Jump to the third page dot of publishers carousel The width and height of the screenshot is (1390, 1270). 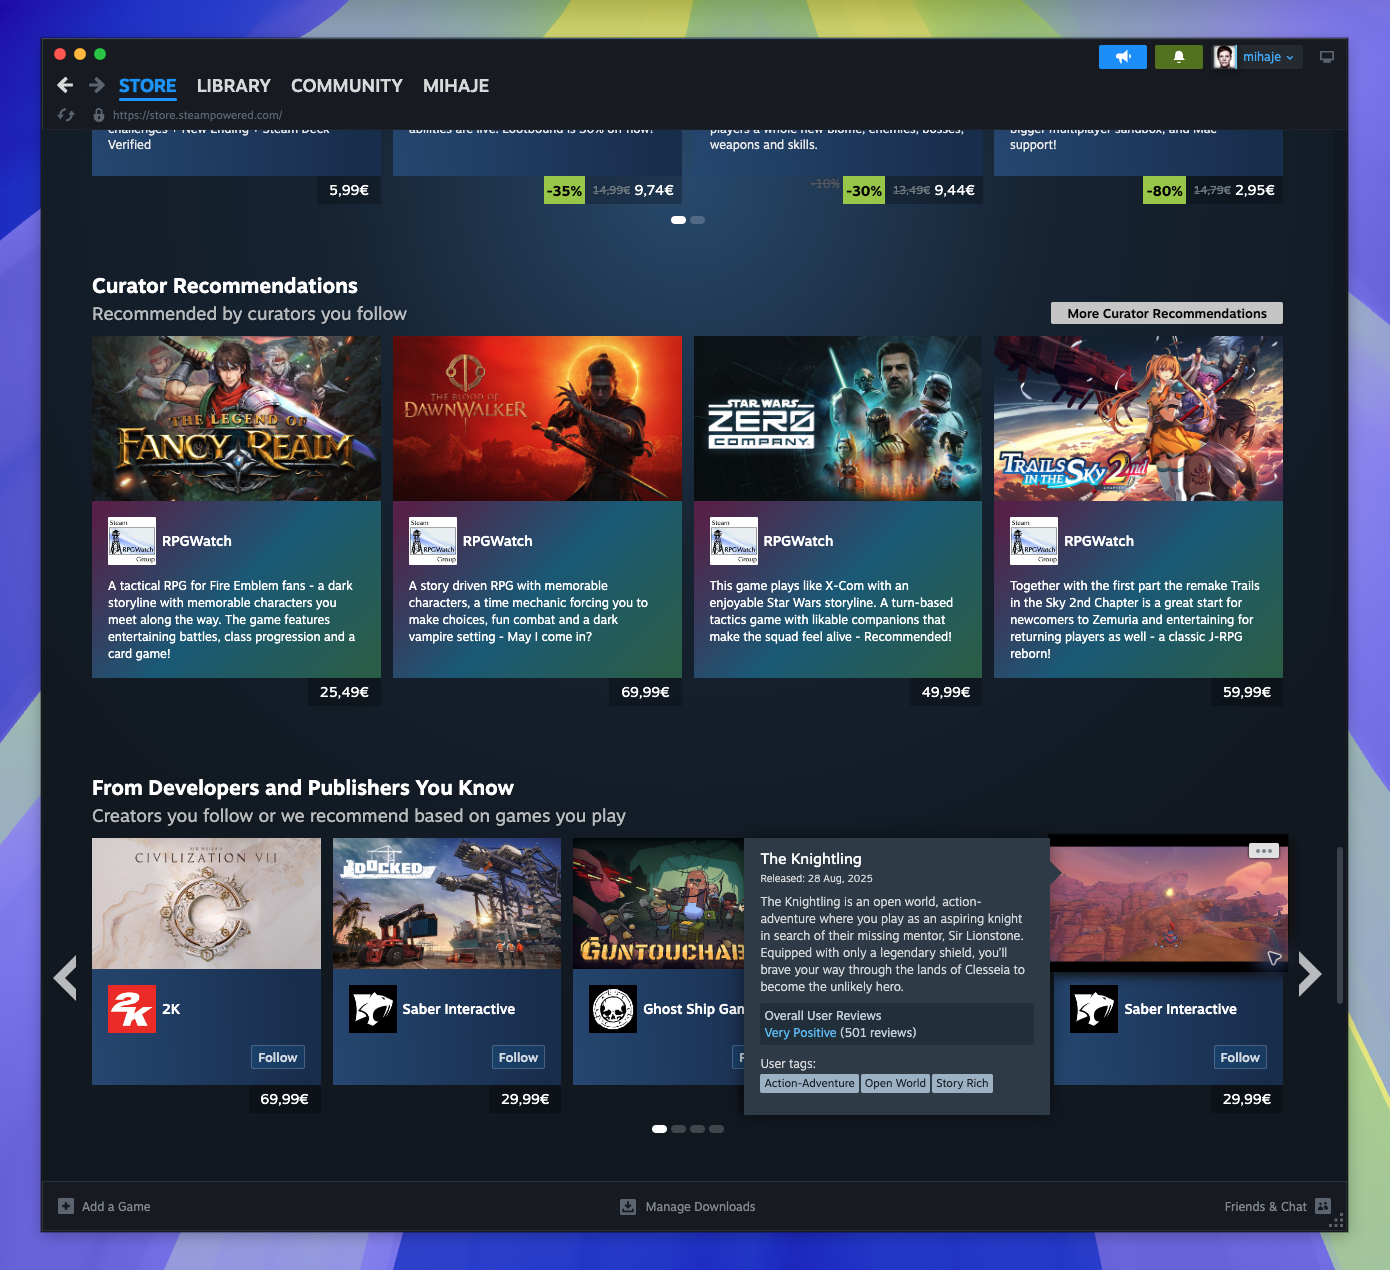tap(697, 1129)
